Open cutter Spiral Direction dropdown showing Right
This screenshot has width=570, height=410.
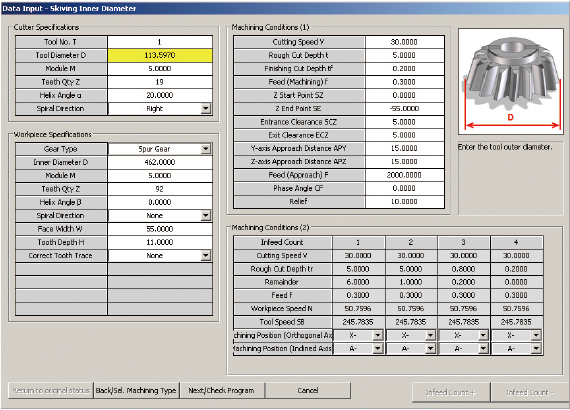tap(206, 109)
